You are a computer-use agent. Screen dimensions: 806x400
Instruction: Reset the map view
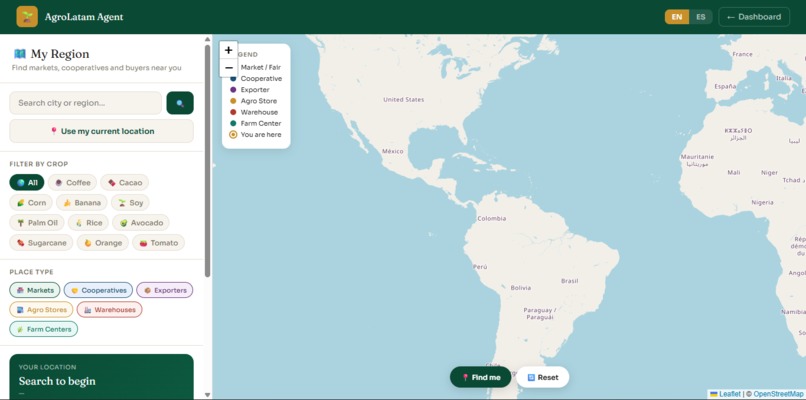tap(543, 377)
